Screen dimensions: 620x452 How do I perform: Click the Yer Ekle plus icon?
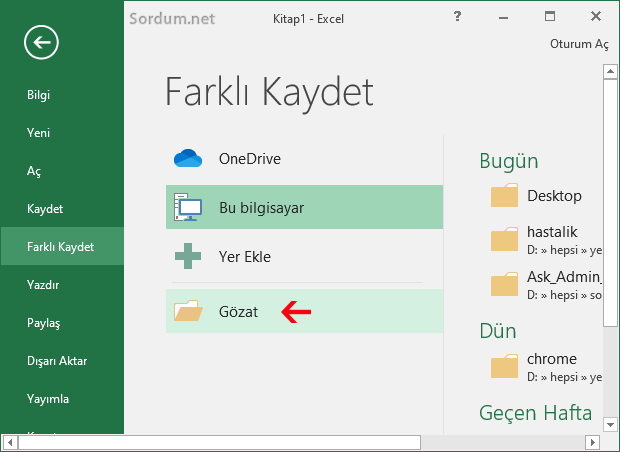(188, 256)
